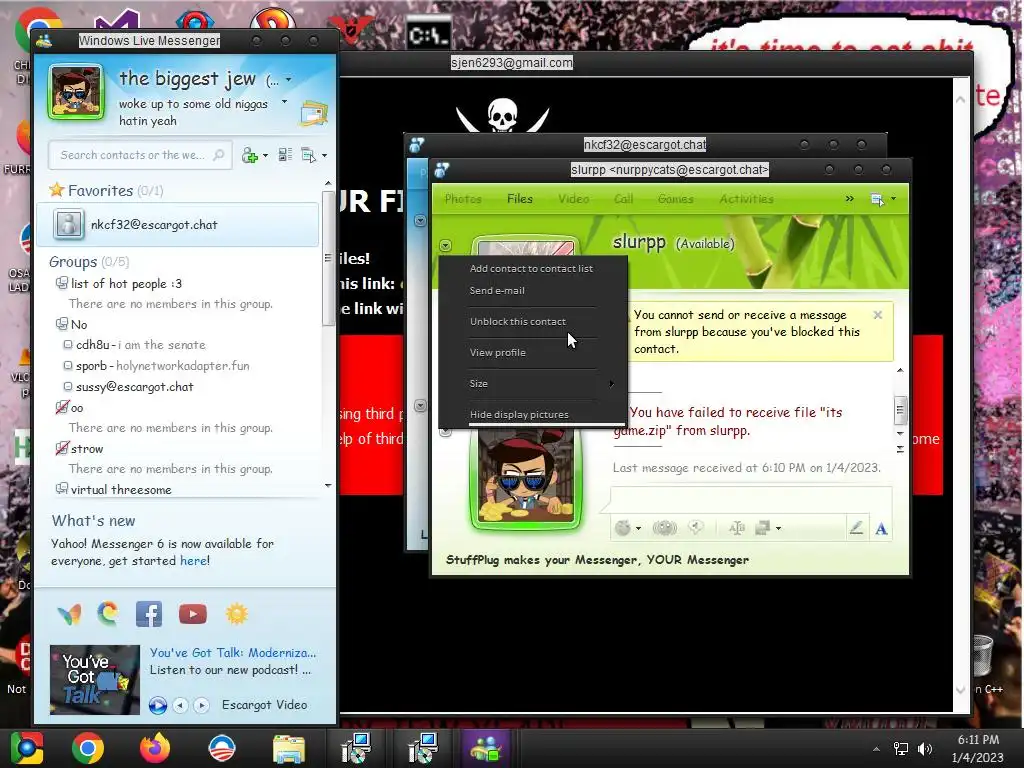The height and width of the screenshot is (768, 1024).
Task: Click the change contact list layout icon
Action: coord(285,155)
